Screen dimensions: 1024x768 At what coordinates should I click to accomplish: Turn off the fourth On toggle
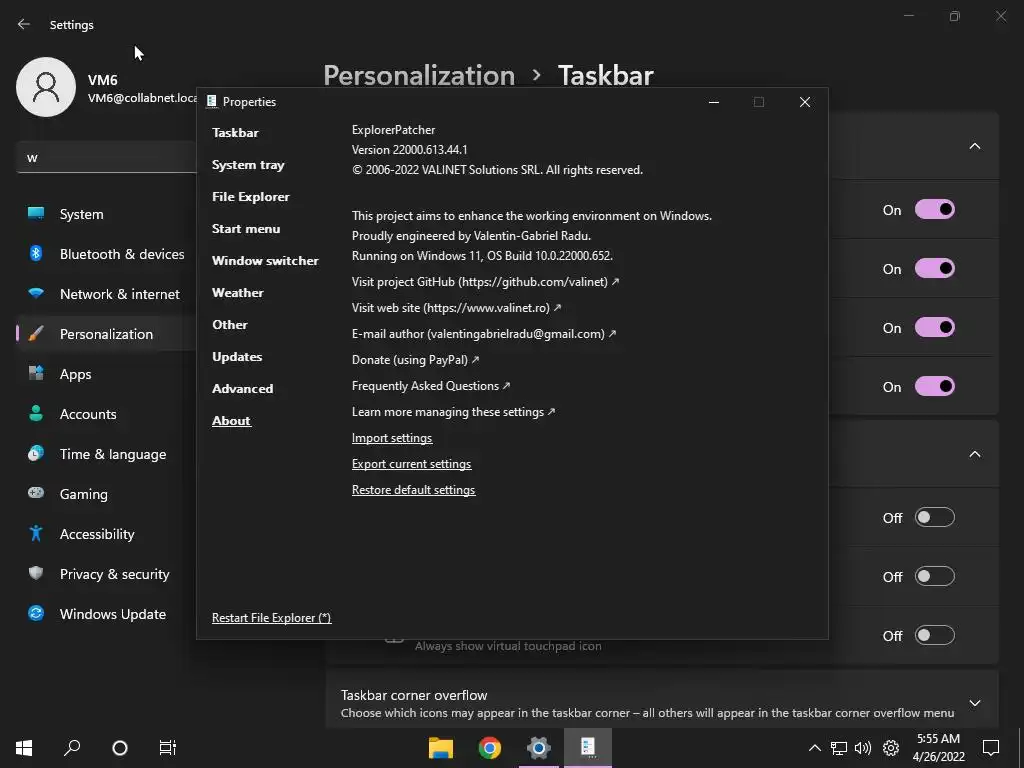[x=935, y=386]
